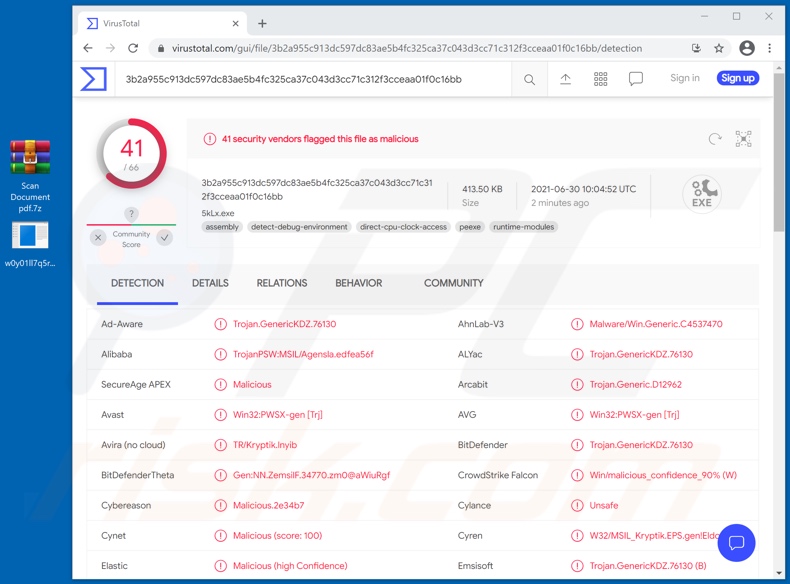Click the Scan Document pdf.7z desktop icon
The height and width of the screenshot is (584, 790).
(x=30, y=176)
